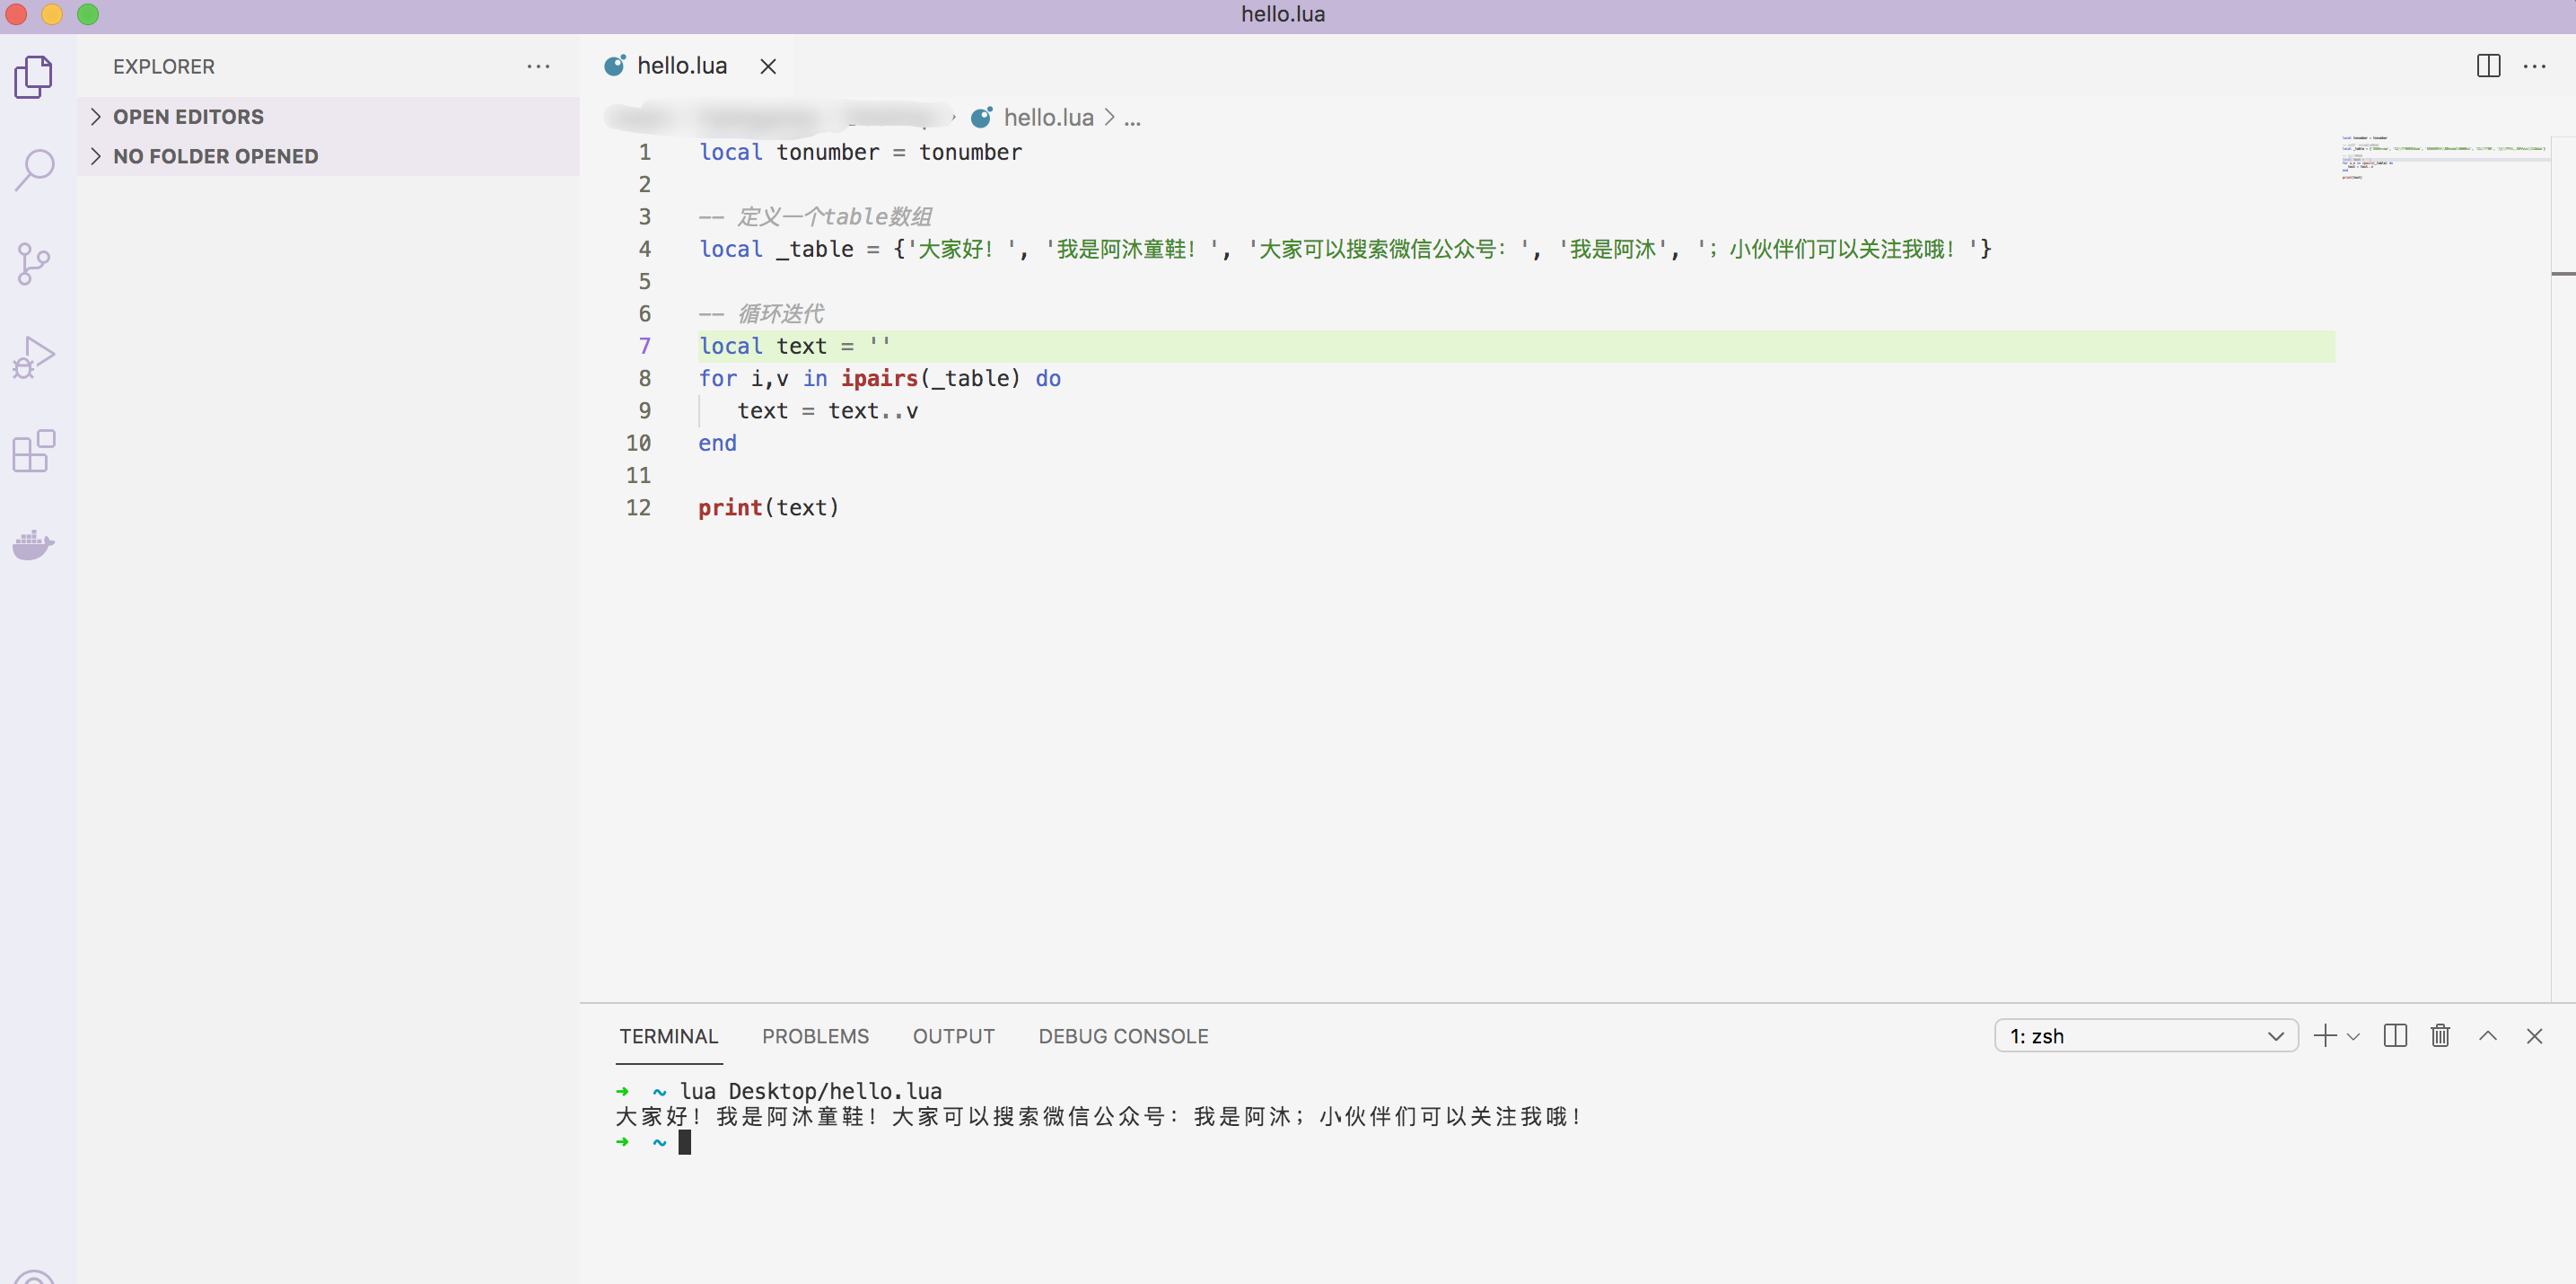The width and height of the screenshot is (2576, 1284).
Task: Click the code minimap preview
Action: [2443, 157]
